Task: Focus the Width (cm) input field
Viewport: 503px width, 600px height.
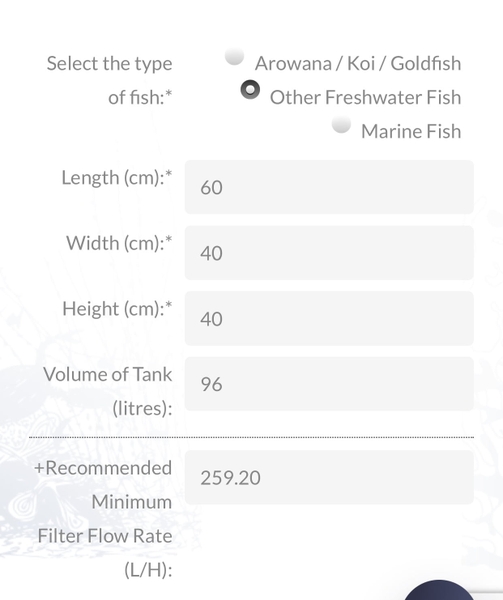Action: [x=329, y=253]
